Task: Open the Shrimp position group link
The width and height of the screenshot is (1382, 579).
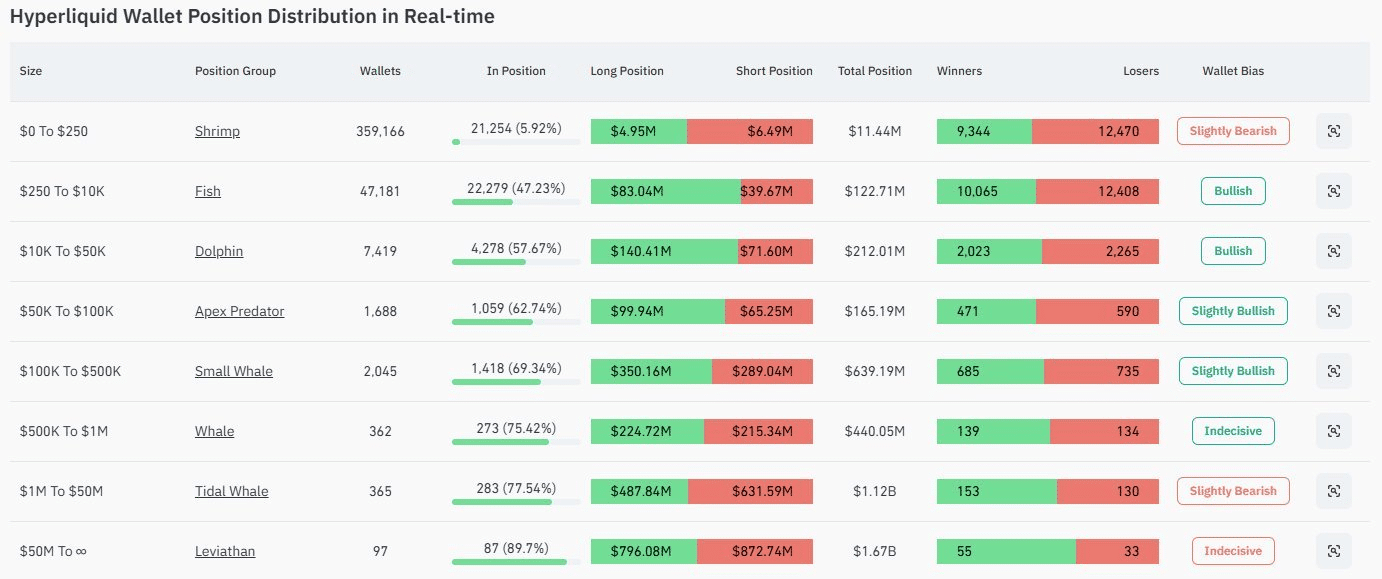Action: click(217, 131)
